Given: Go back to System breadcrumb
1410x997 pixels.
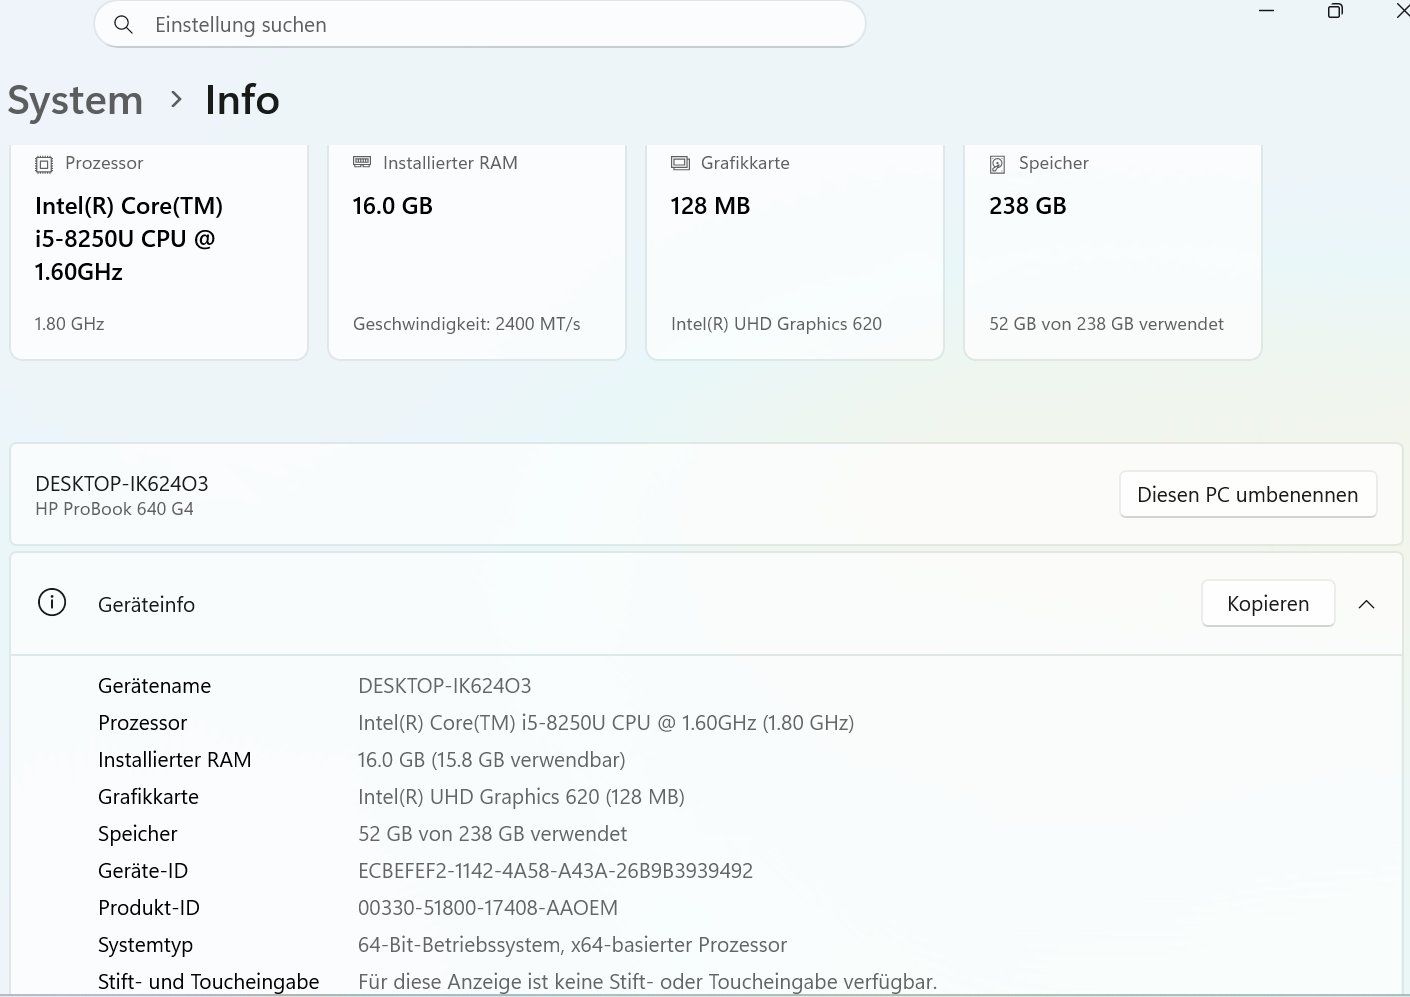Looking at the screenshot, I should [75, 100].
